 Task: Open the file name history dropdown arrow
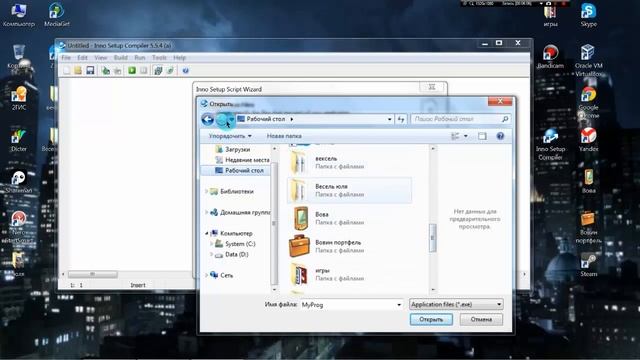(399, 305)
